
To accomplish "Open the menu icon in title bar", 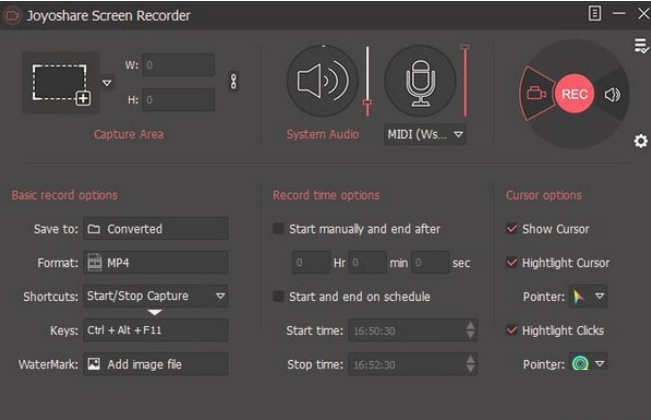I will (595, 13).
